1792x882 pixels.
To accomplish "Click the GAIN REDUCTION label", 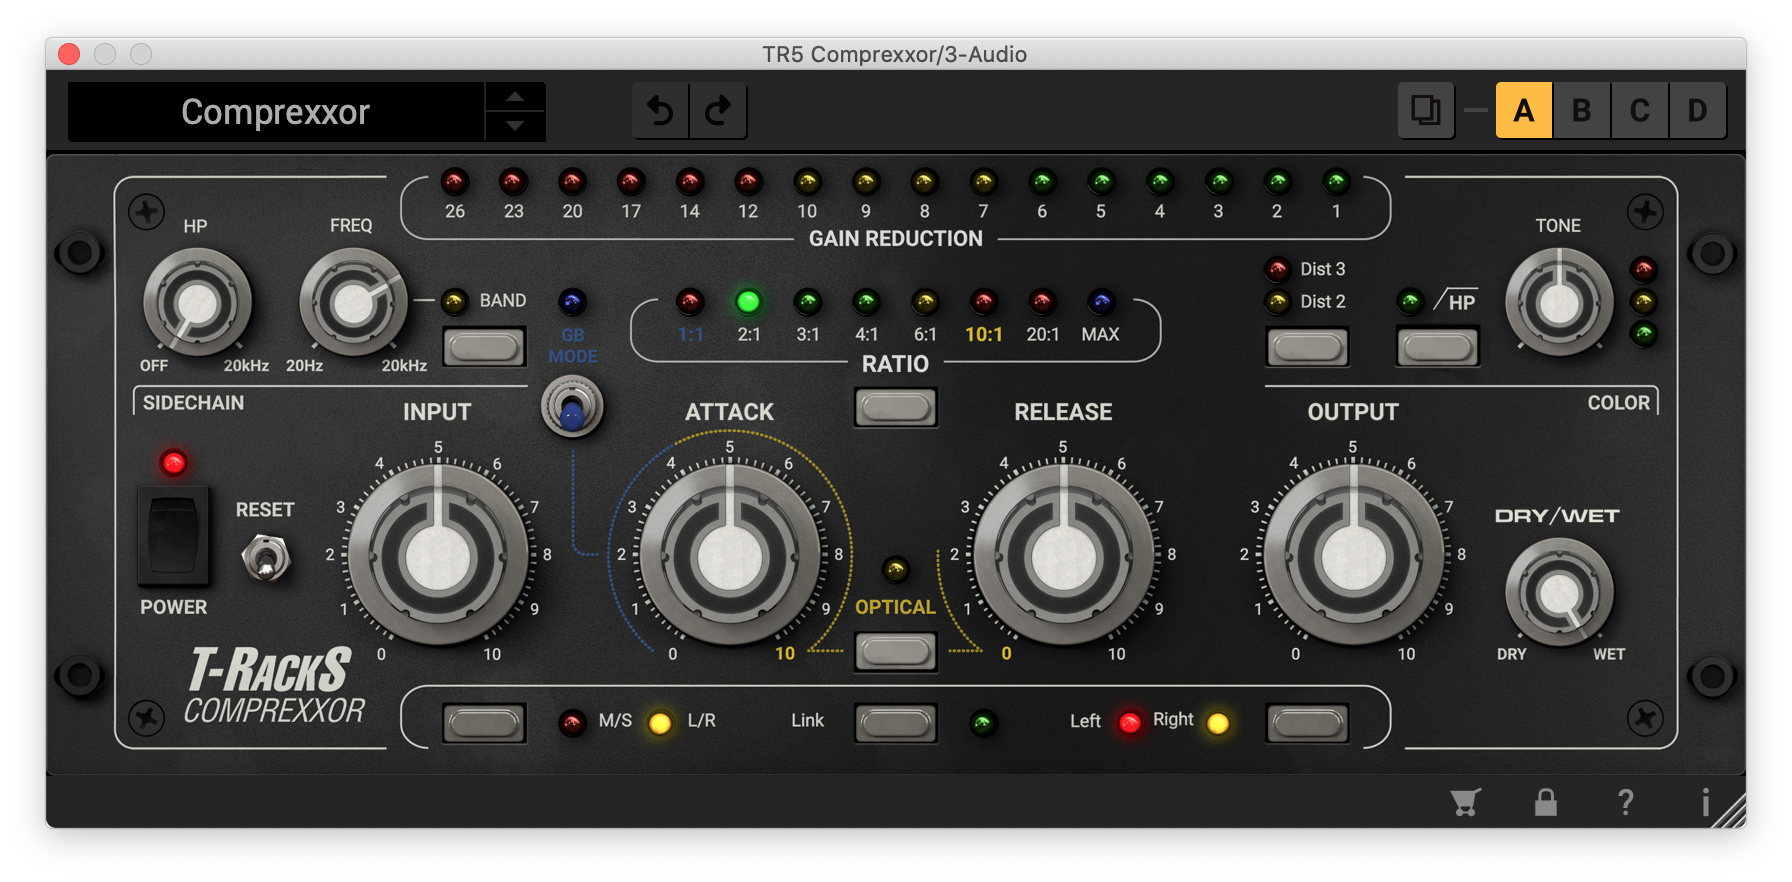I will click(896, 239).
